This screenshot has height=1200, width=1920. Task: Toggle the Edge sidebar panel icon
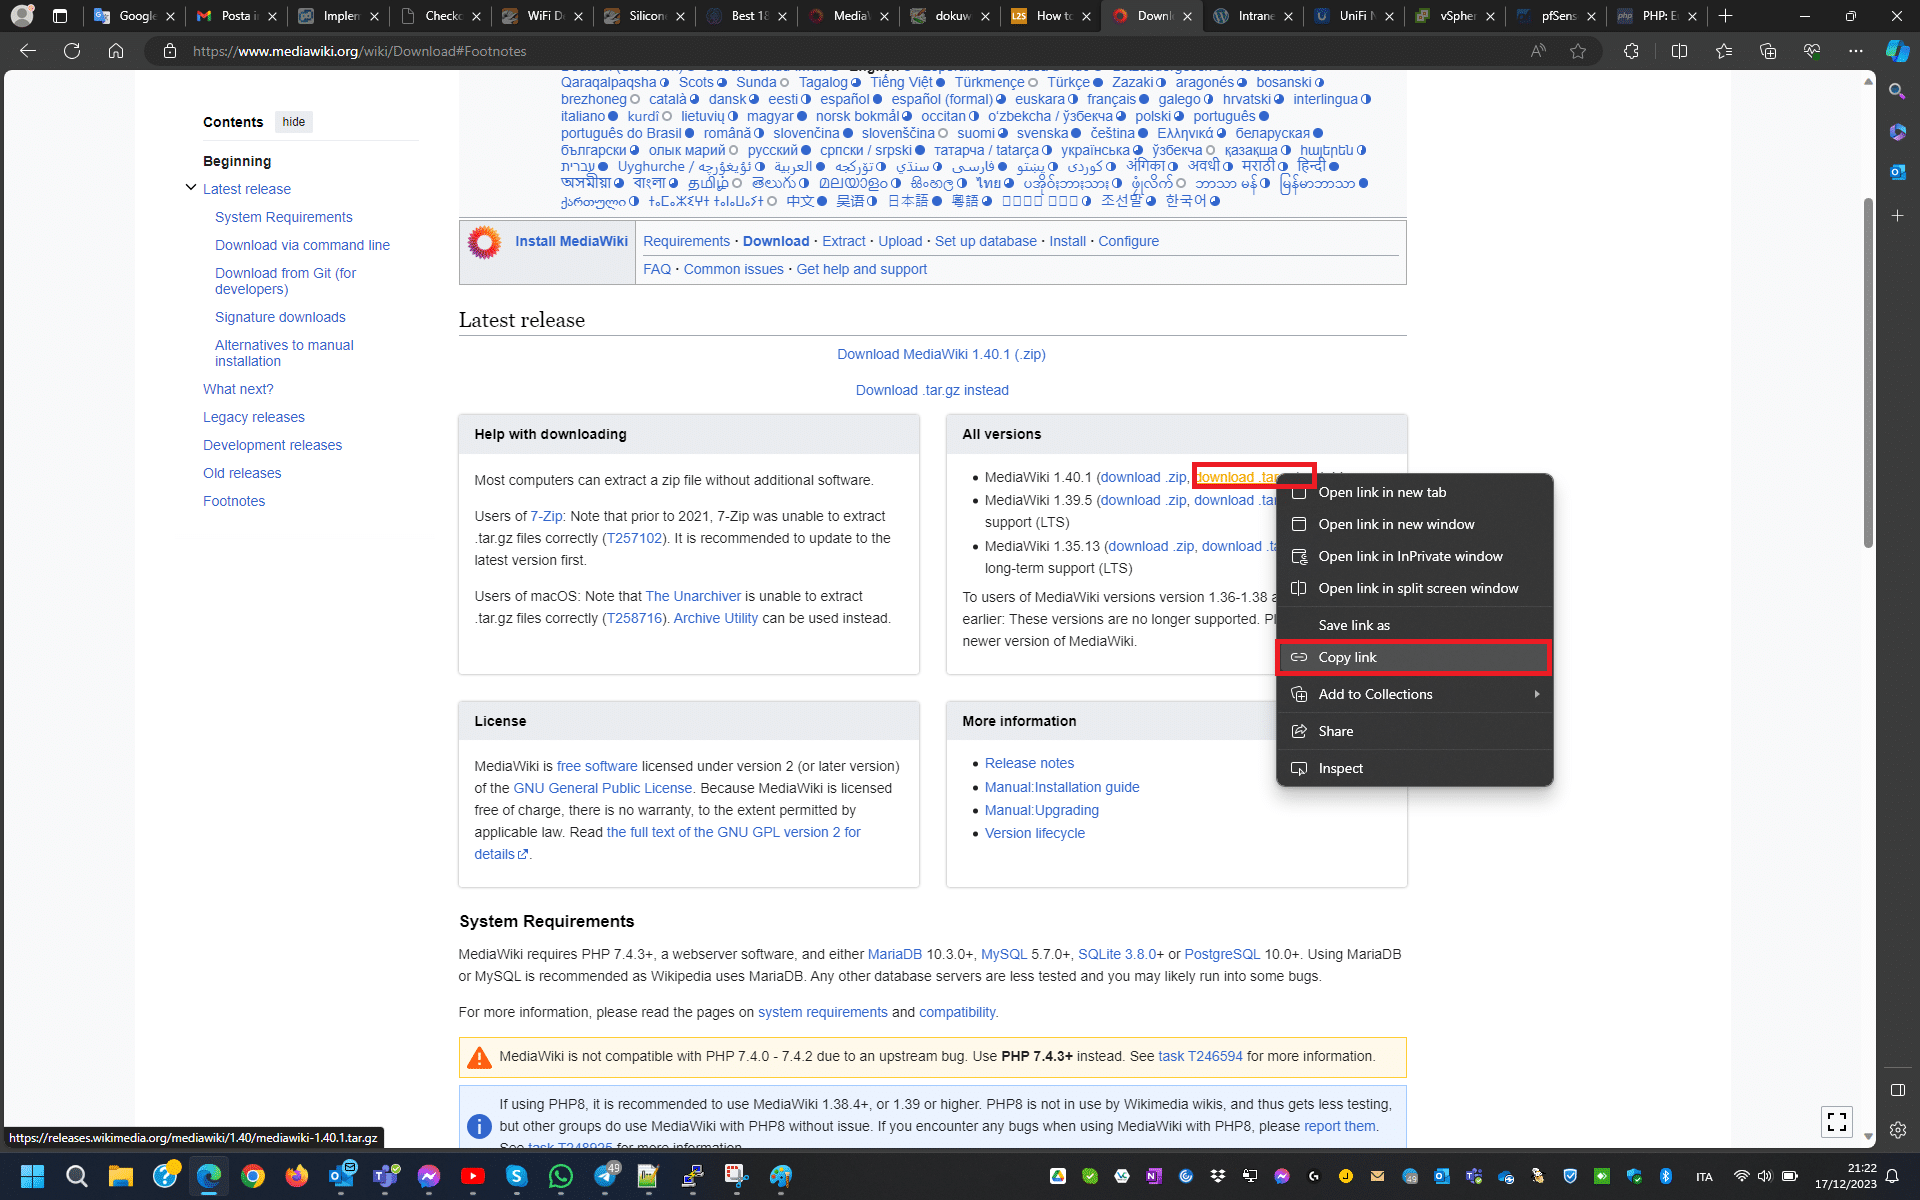click(1897, 1090)
